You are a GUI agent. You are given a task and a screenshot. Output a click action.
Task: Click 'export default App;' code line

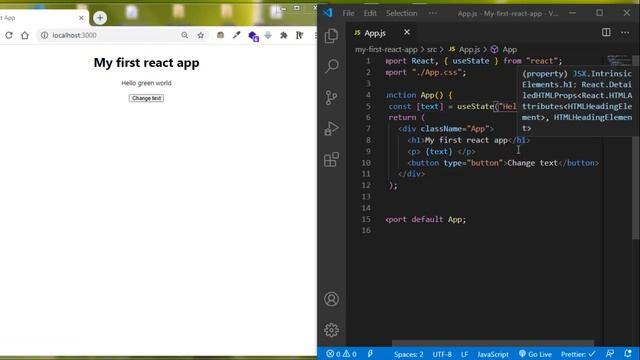point(425,219)
